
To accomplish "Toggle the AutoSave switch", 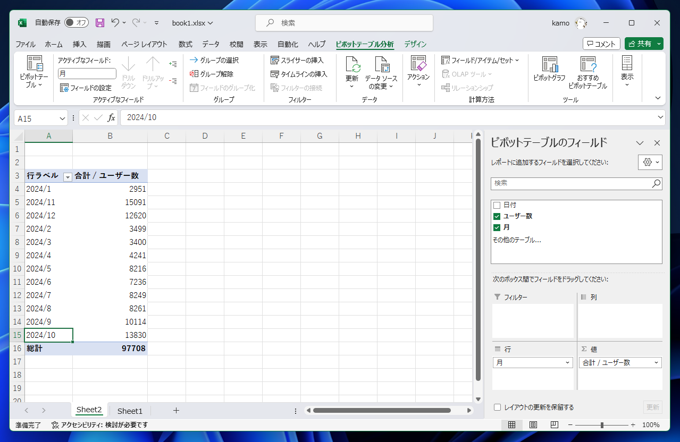I will (x=77, y=23).
